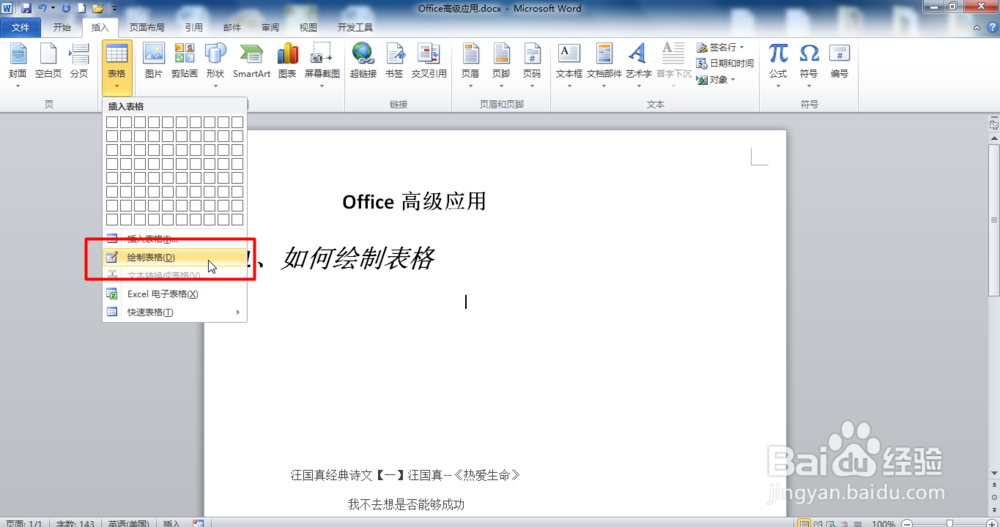
Task: Insert WordArt (艺术字)
Action: pyautogui.click(x=638, y=65)
